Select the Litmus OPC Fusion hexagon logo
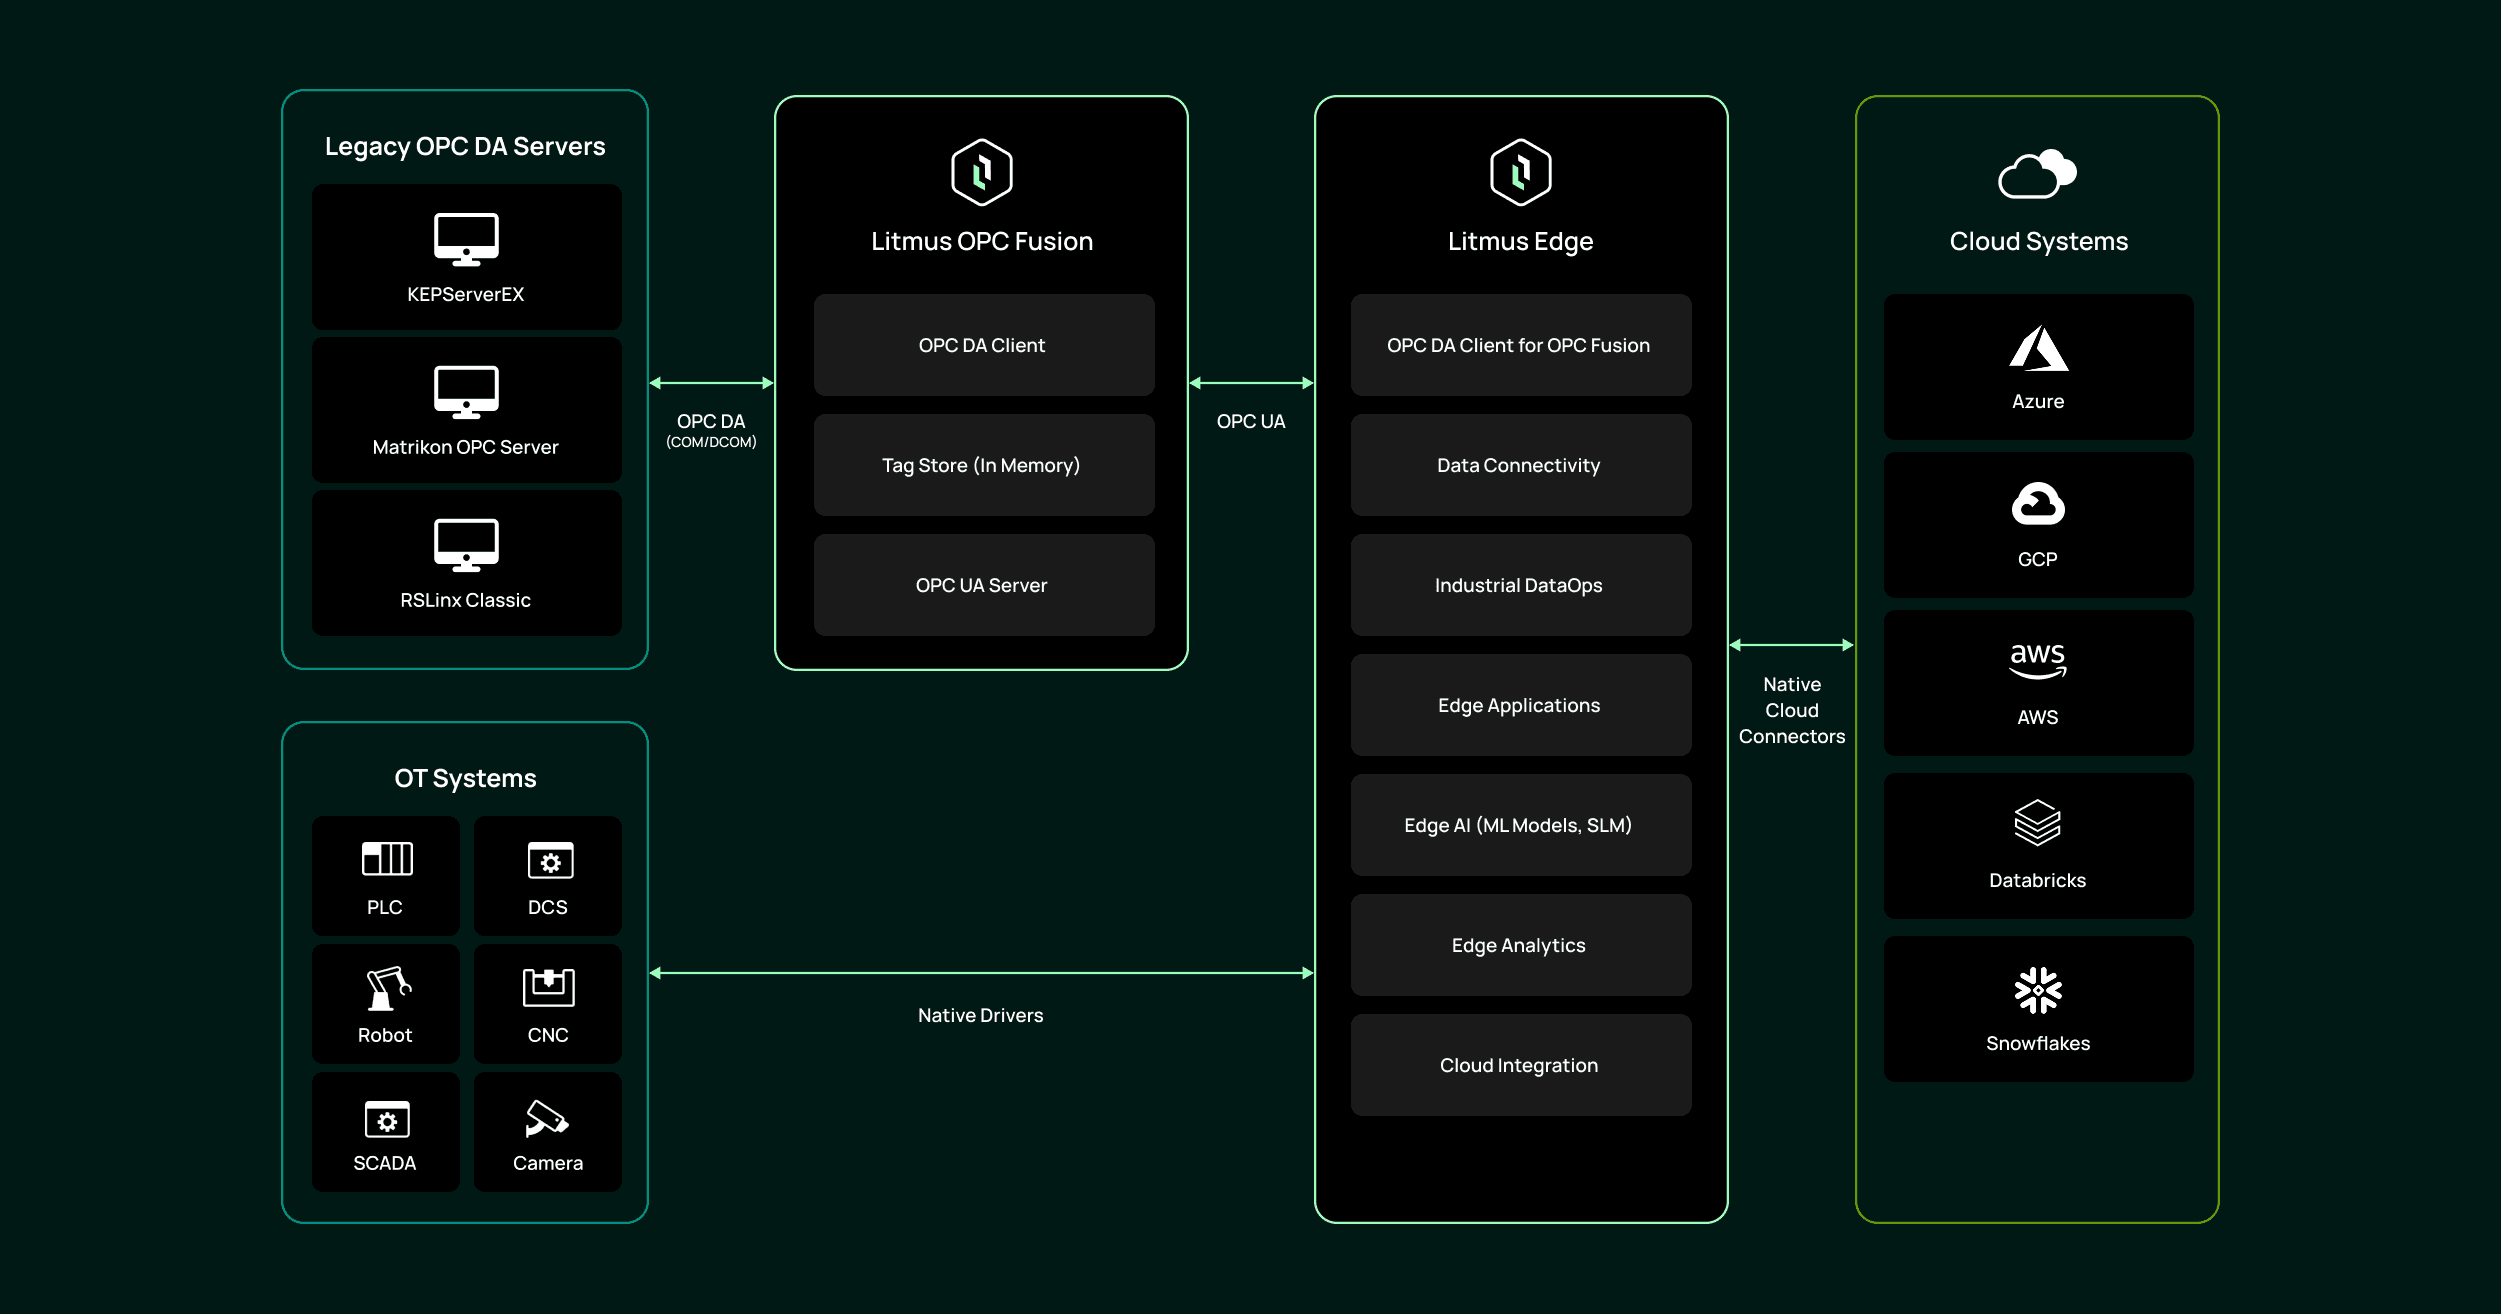Viewport: 2501px width, 1314px height. 982,172
